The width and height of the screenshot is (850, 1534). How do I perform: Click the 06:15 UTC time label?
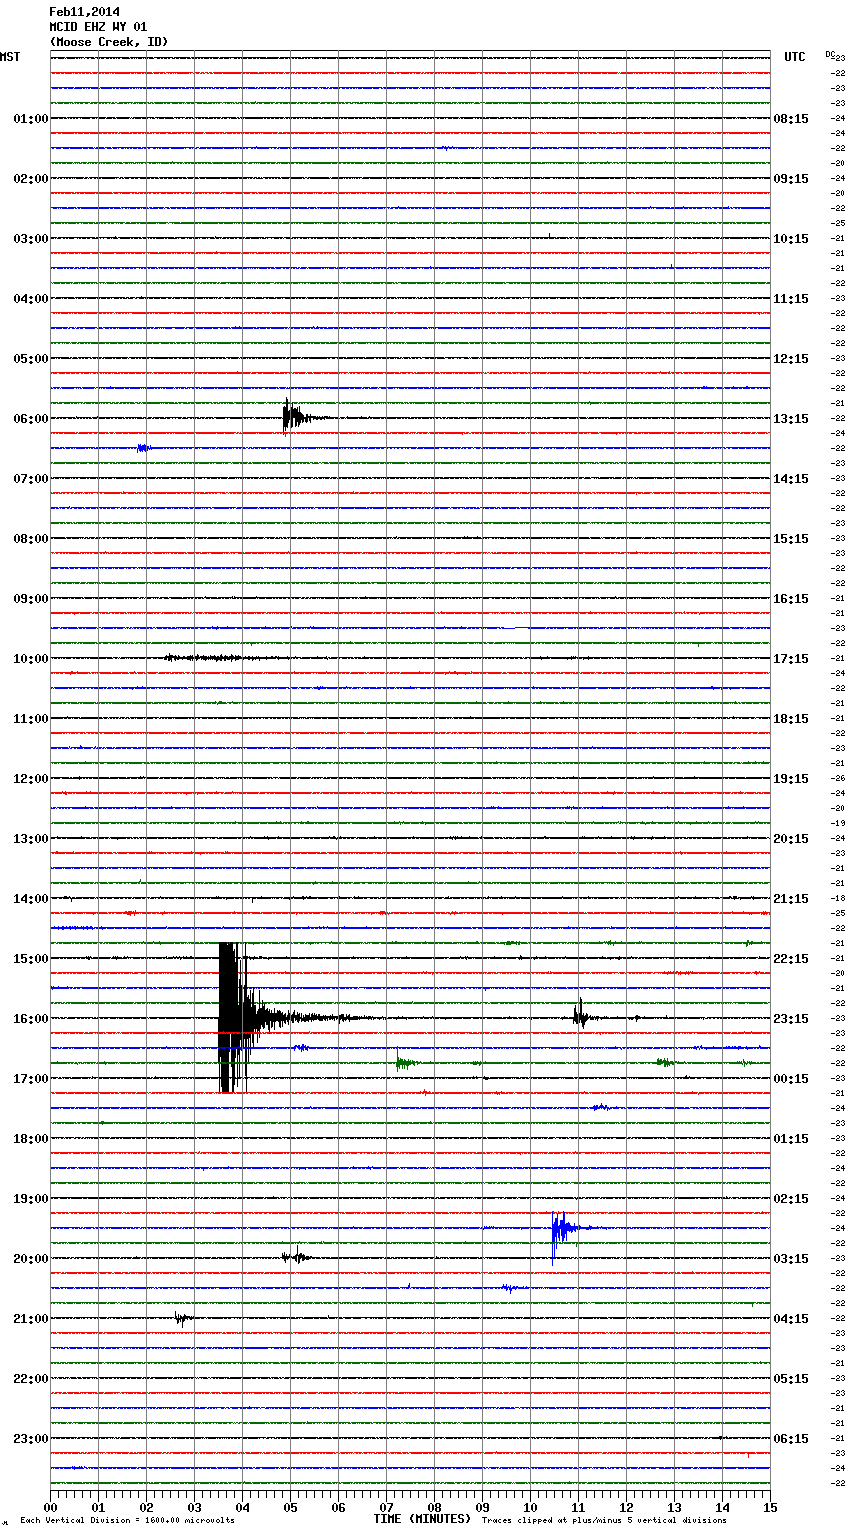[x=791, y=1439]
